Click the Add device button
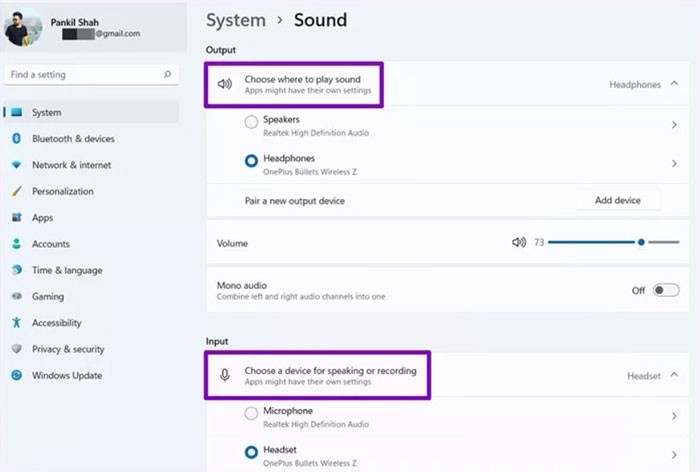700x472 pixels. pyautogui.click(x=617, y=200)
